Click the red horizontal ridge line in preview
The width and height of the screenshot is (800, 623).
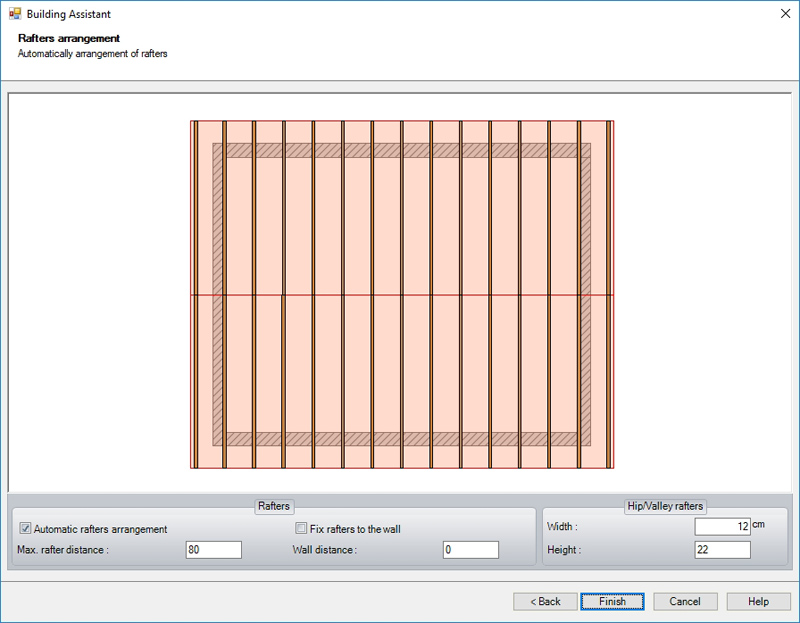pos(400,296)
